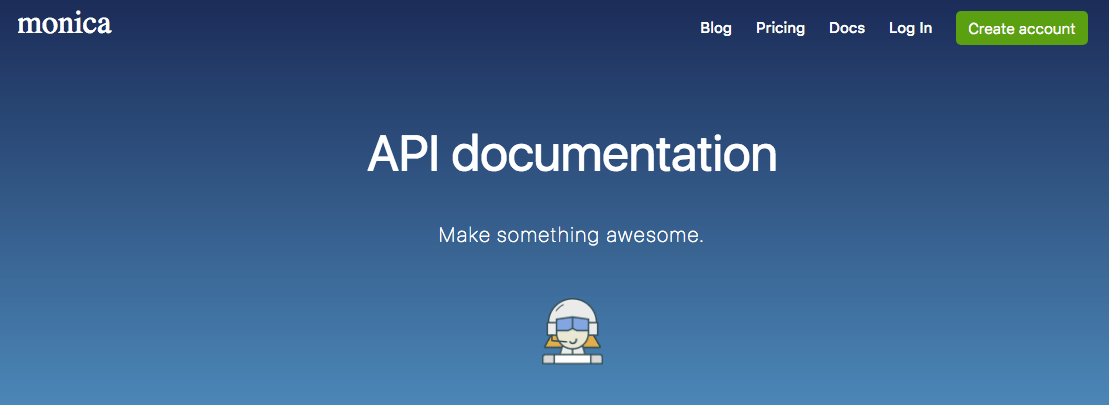Open the Blog page

click(716, 28)
